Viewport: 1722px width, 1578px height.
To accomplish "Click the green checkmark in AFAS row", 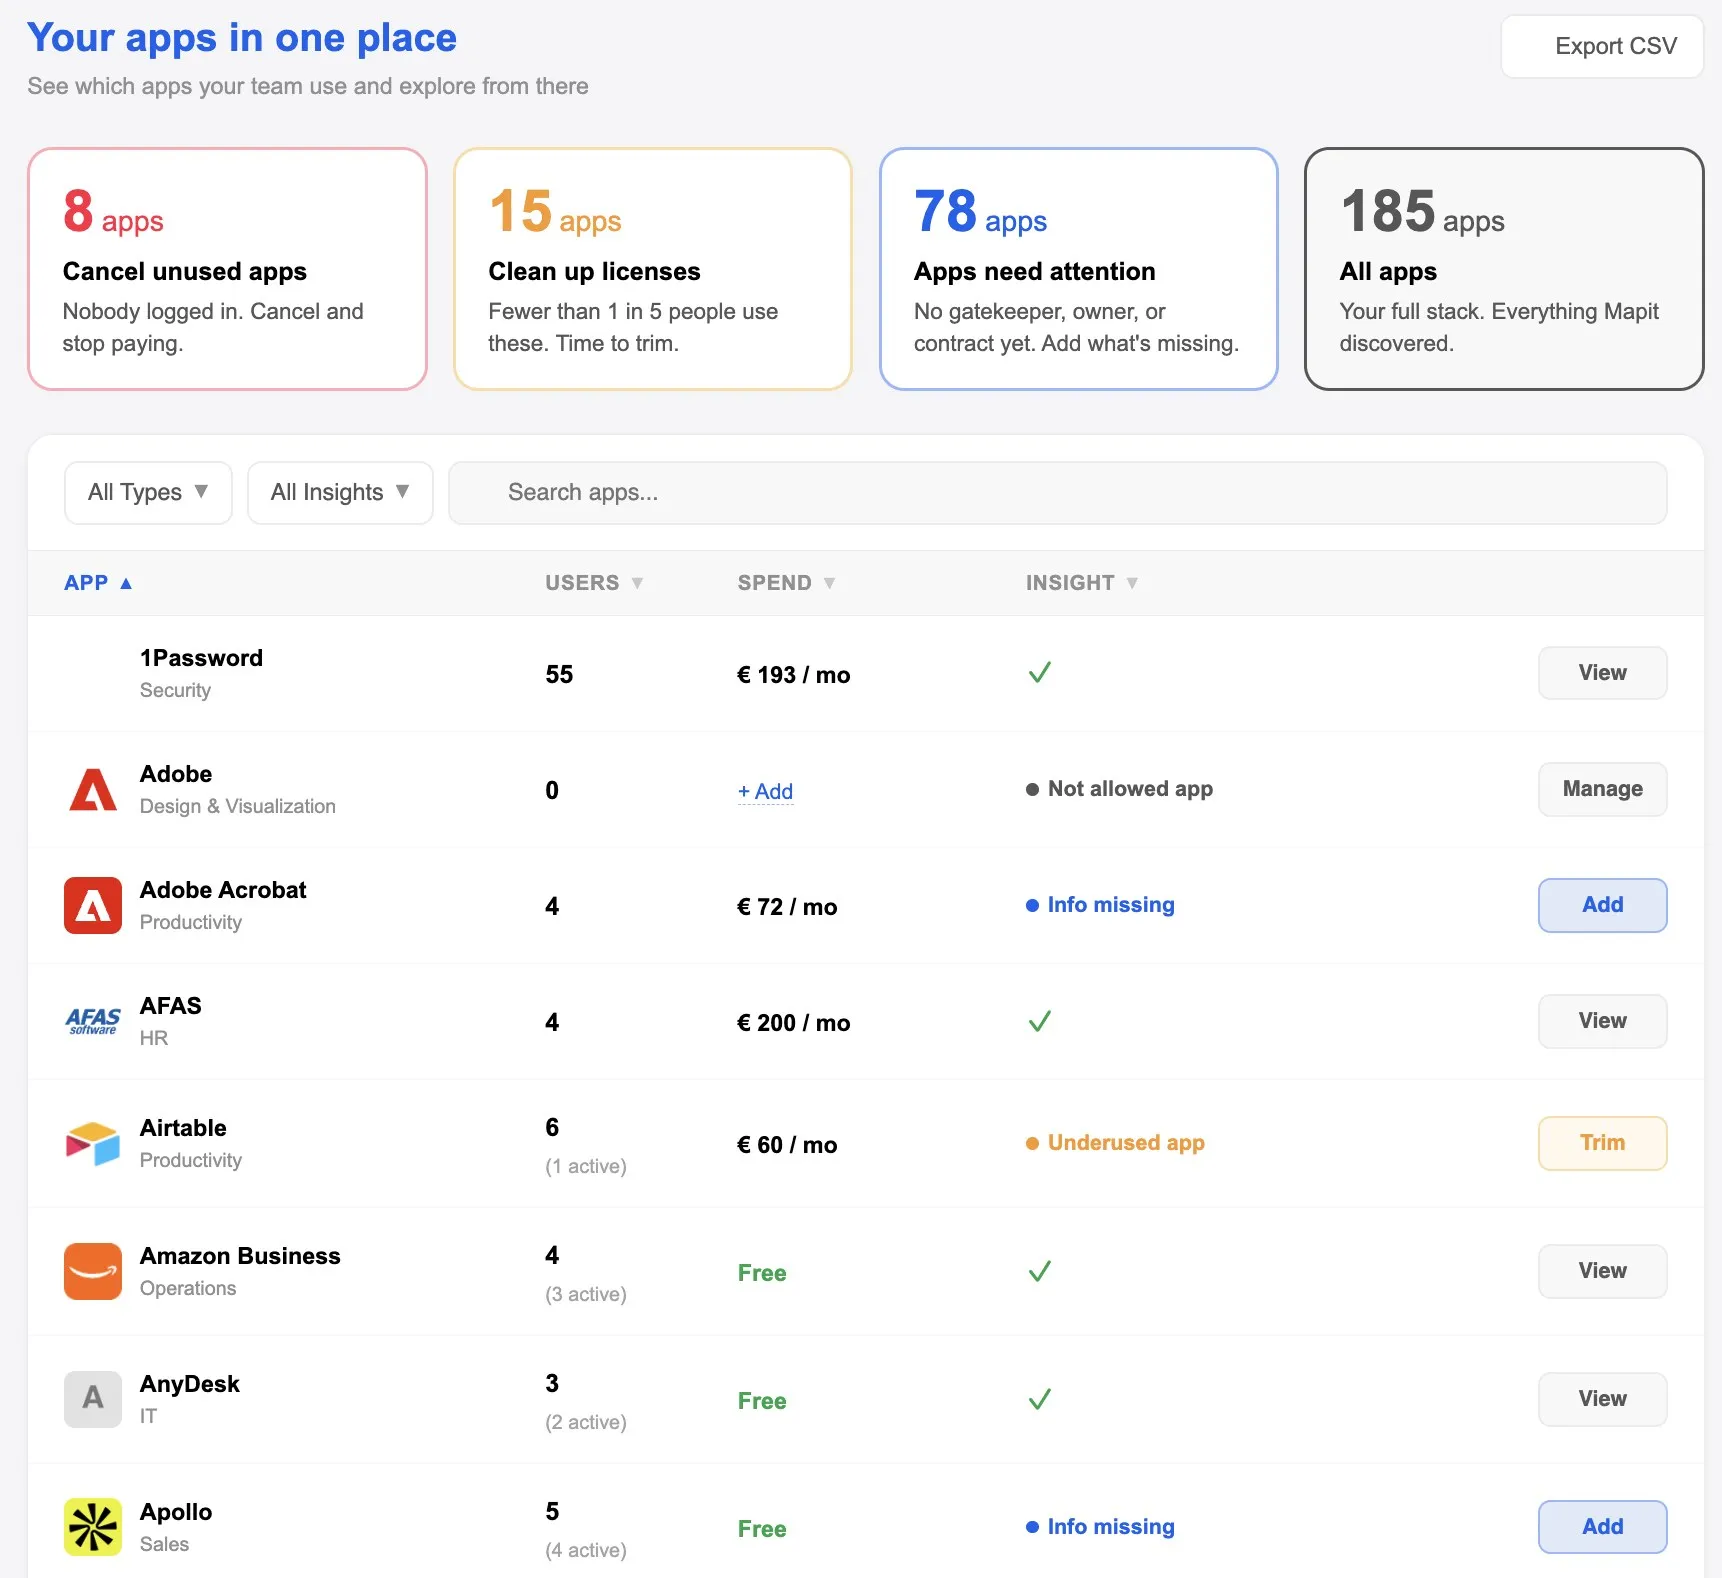I will click(1040, 1021).
